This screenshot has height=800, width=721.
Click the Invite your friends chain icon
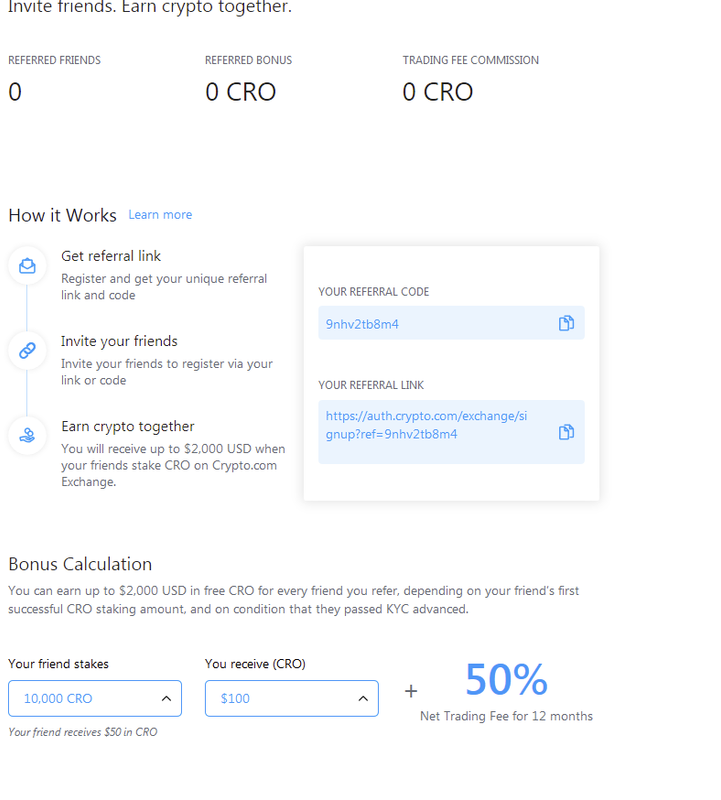[x=27, y=350]
